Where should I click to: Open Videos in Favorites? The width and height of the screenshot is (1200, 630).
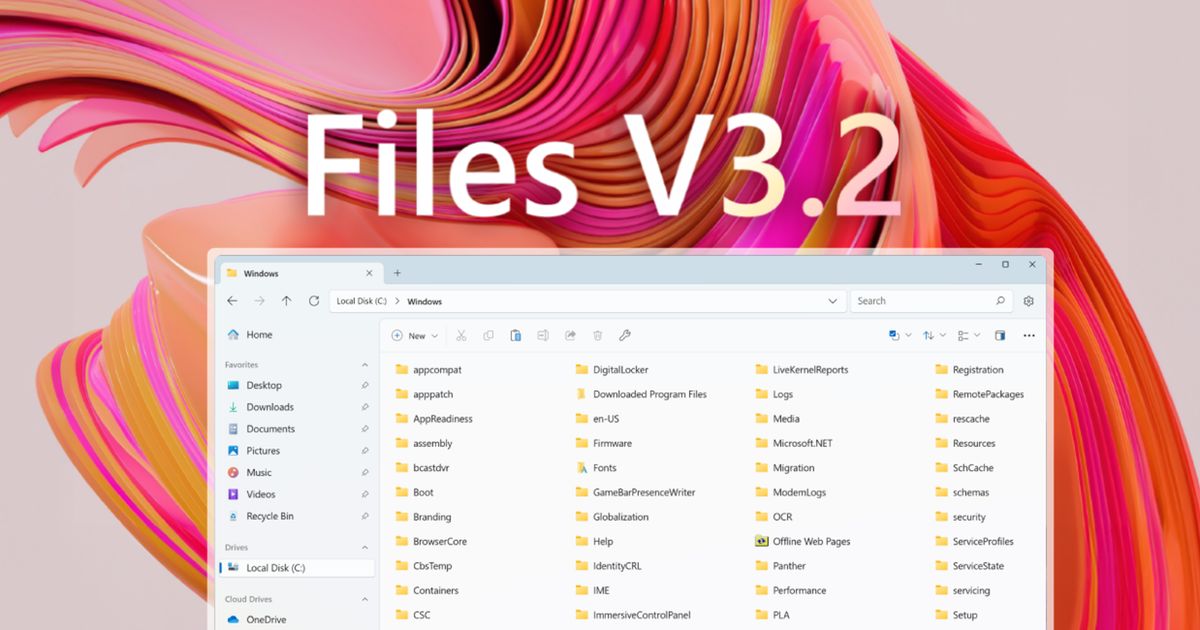pos(296,494)
